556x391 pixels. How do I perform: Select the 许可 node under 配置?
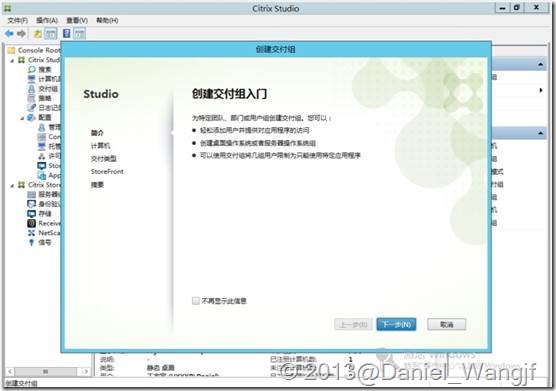coord(49,156)
